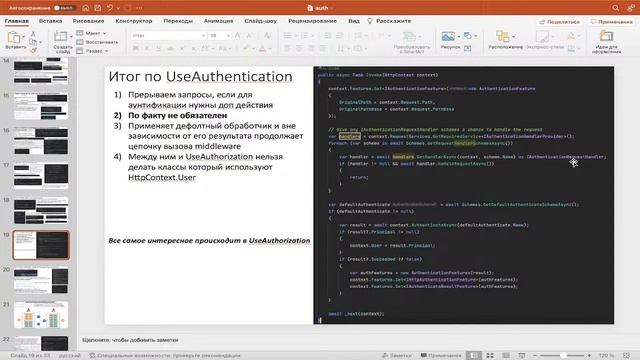Click the Increase font size icon
The height and width of the screenshot is (360, 640).
pos(238,36)
